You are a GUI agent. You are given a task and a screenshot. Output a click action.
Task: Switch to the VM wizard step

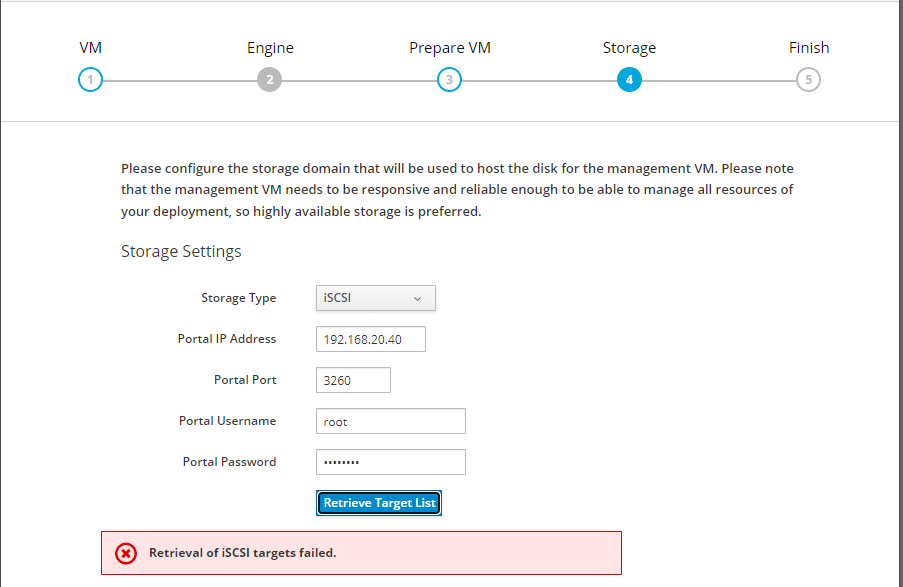pos(90,47)
